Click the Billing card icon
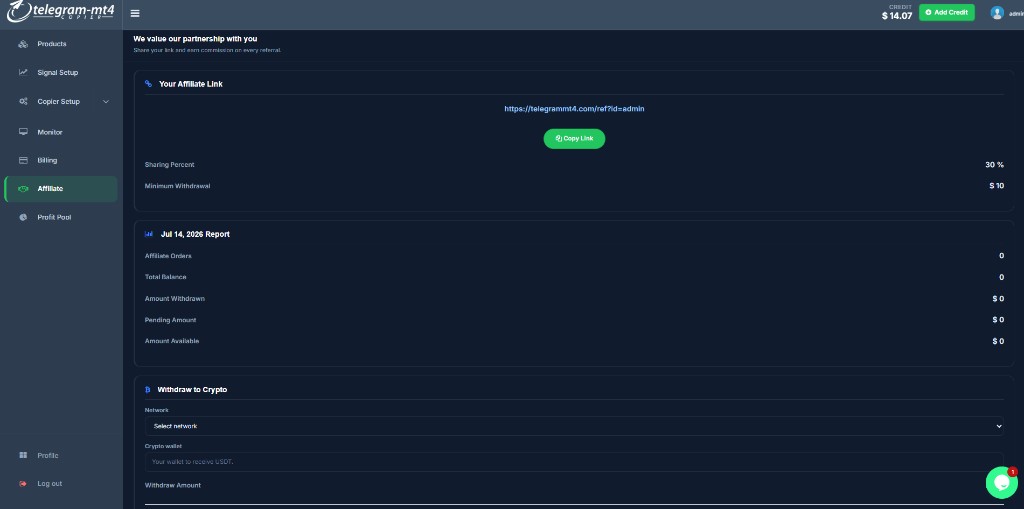Screen dimensions: 1024x509 (x=24, y=160)
